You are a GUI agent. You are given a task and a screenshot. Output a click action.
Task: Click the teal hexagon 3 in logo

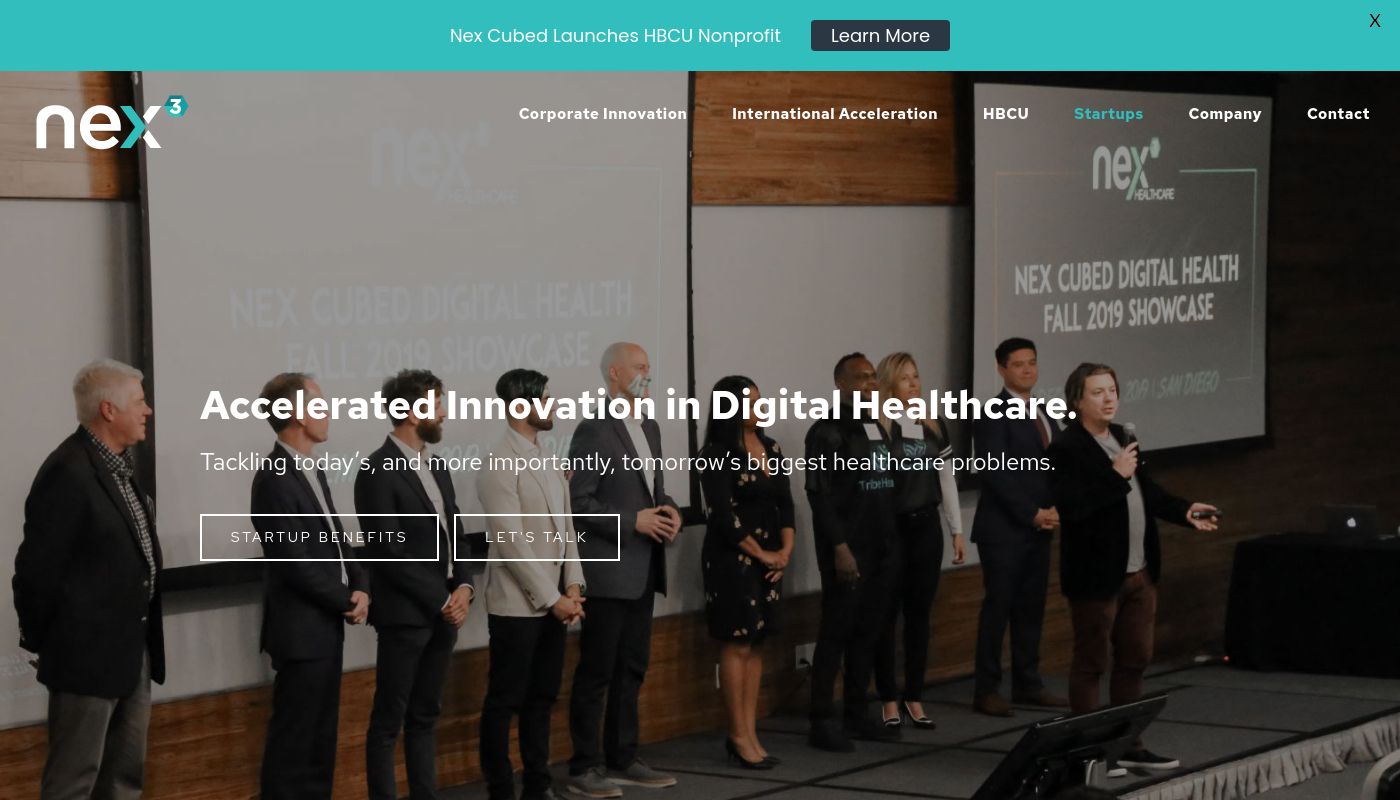pyautogui.click(x=176, y=106)
